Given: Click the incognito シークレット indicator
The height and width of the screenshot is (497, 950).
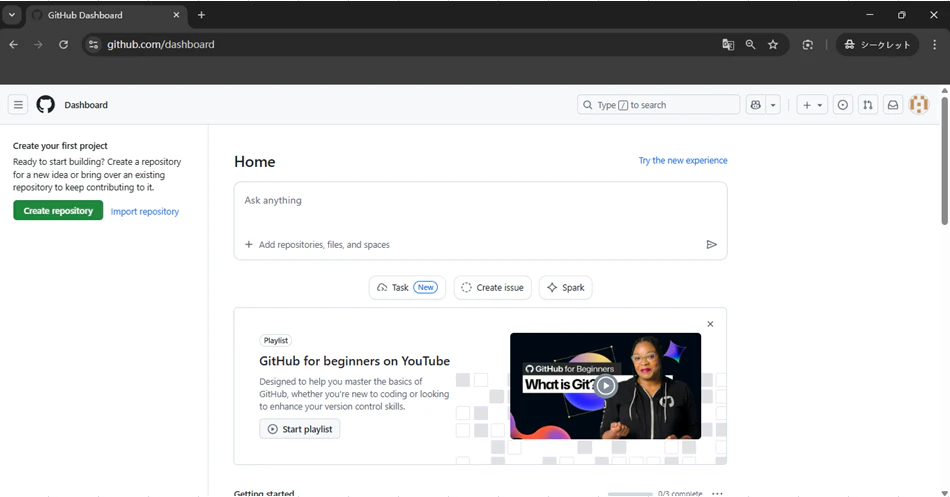Looking at the screenshot, I should coord(877,44).
